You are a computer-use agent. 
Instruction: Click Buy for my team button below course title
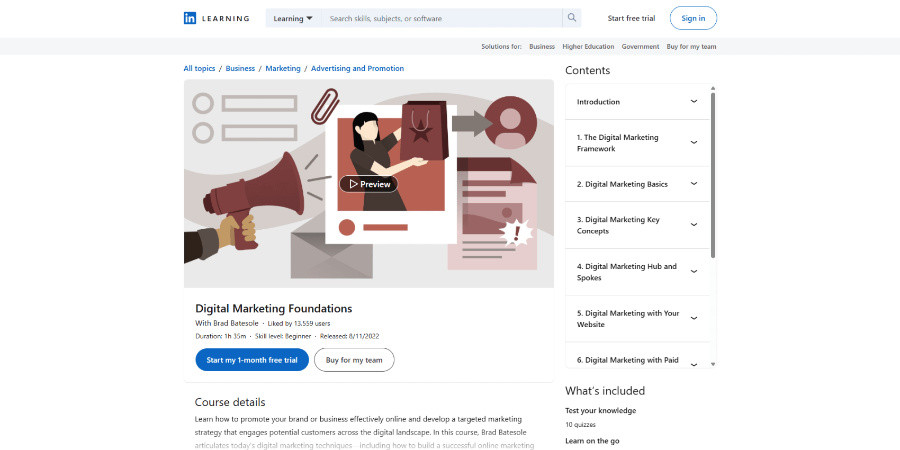coord(354,360)
